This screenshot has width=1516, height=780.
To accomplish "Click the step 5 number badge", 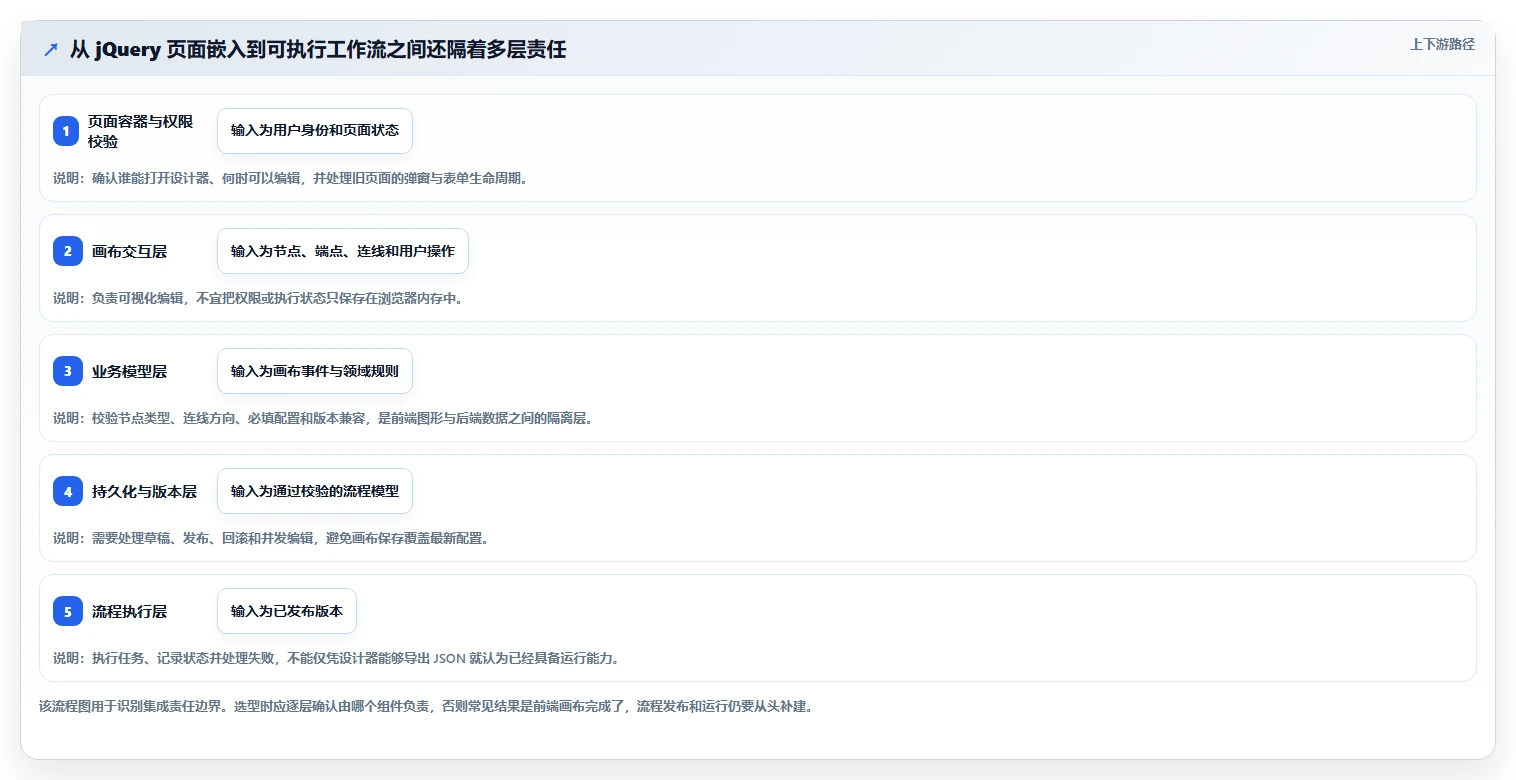I will coord(67,611).
